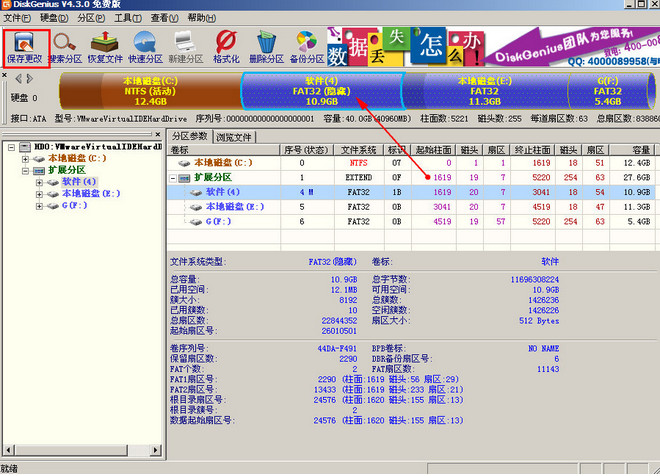660x476 pixels.
Task: Switch to the 浏览文件 tab
Action: click(x=234, y=137)
